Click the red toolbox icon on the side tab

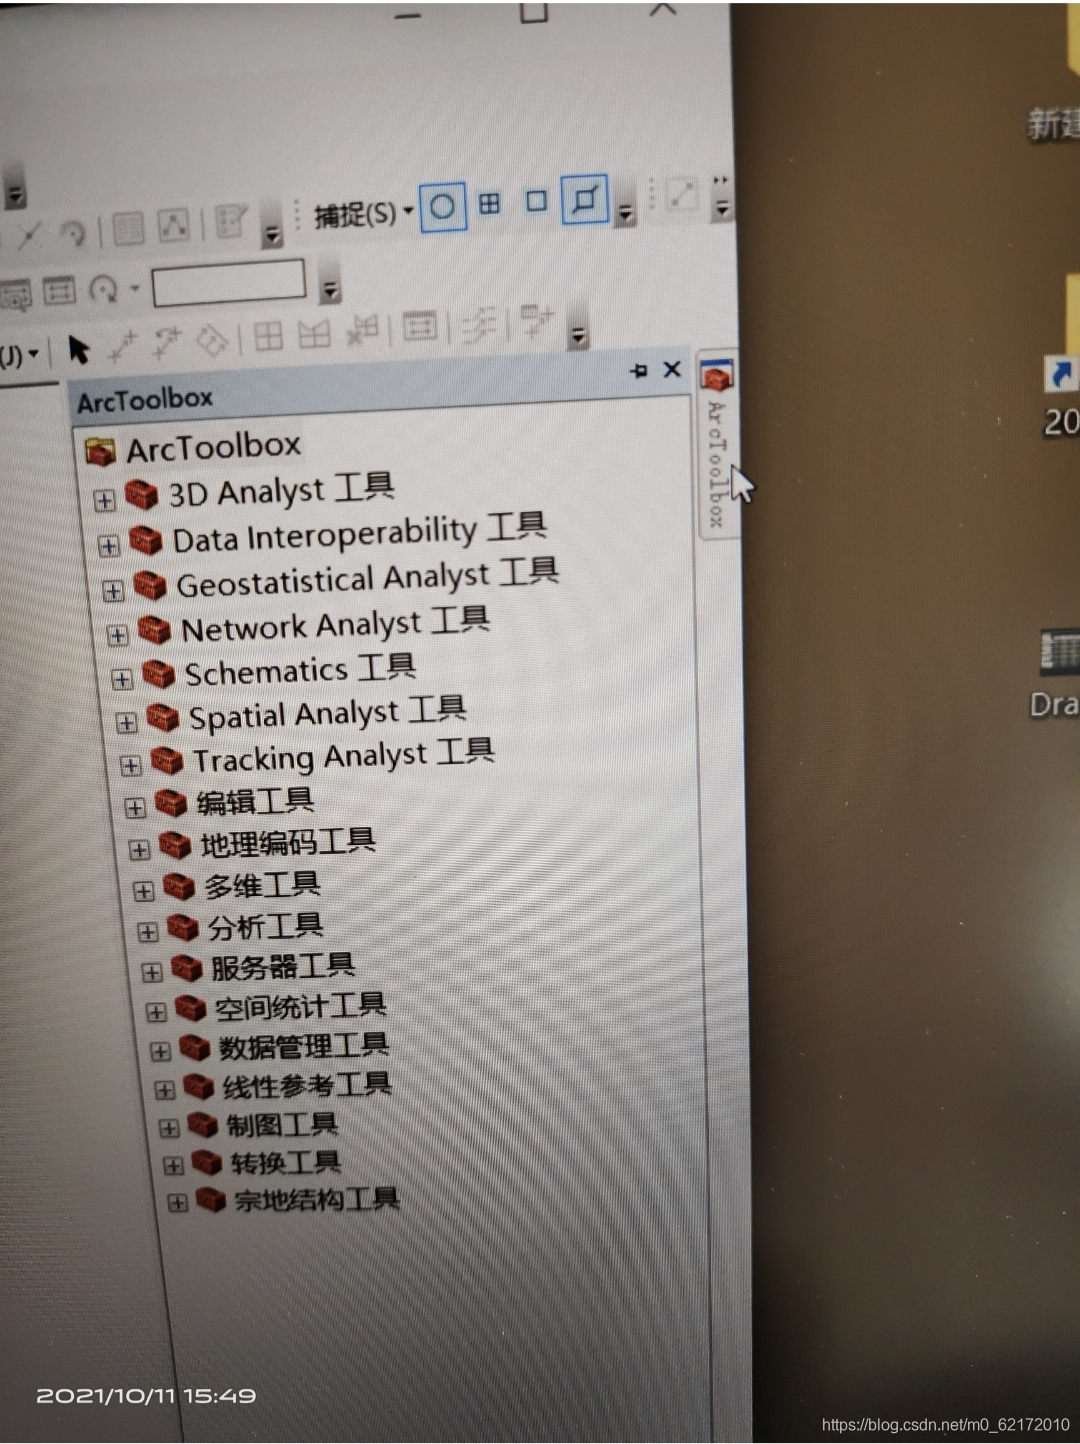pos(717,376)
